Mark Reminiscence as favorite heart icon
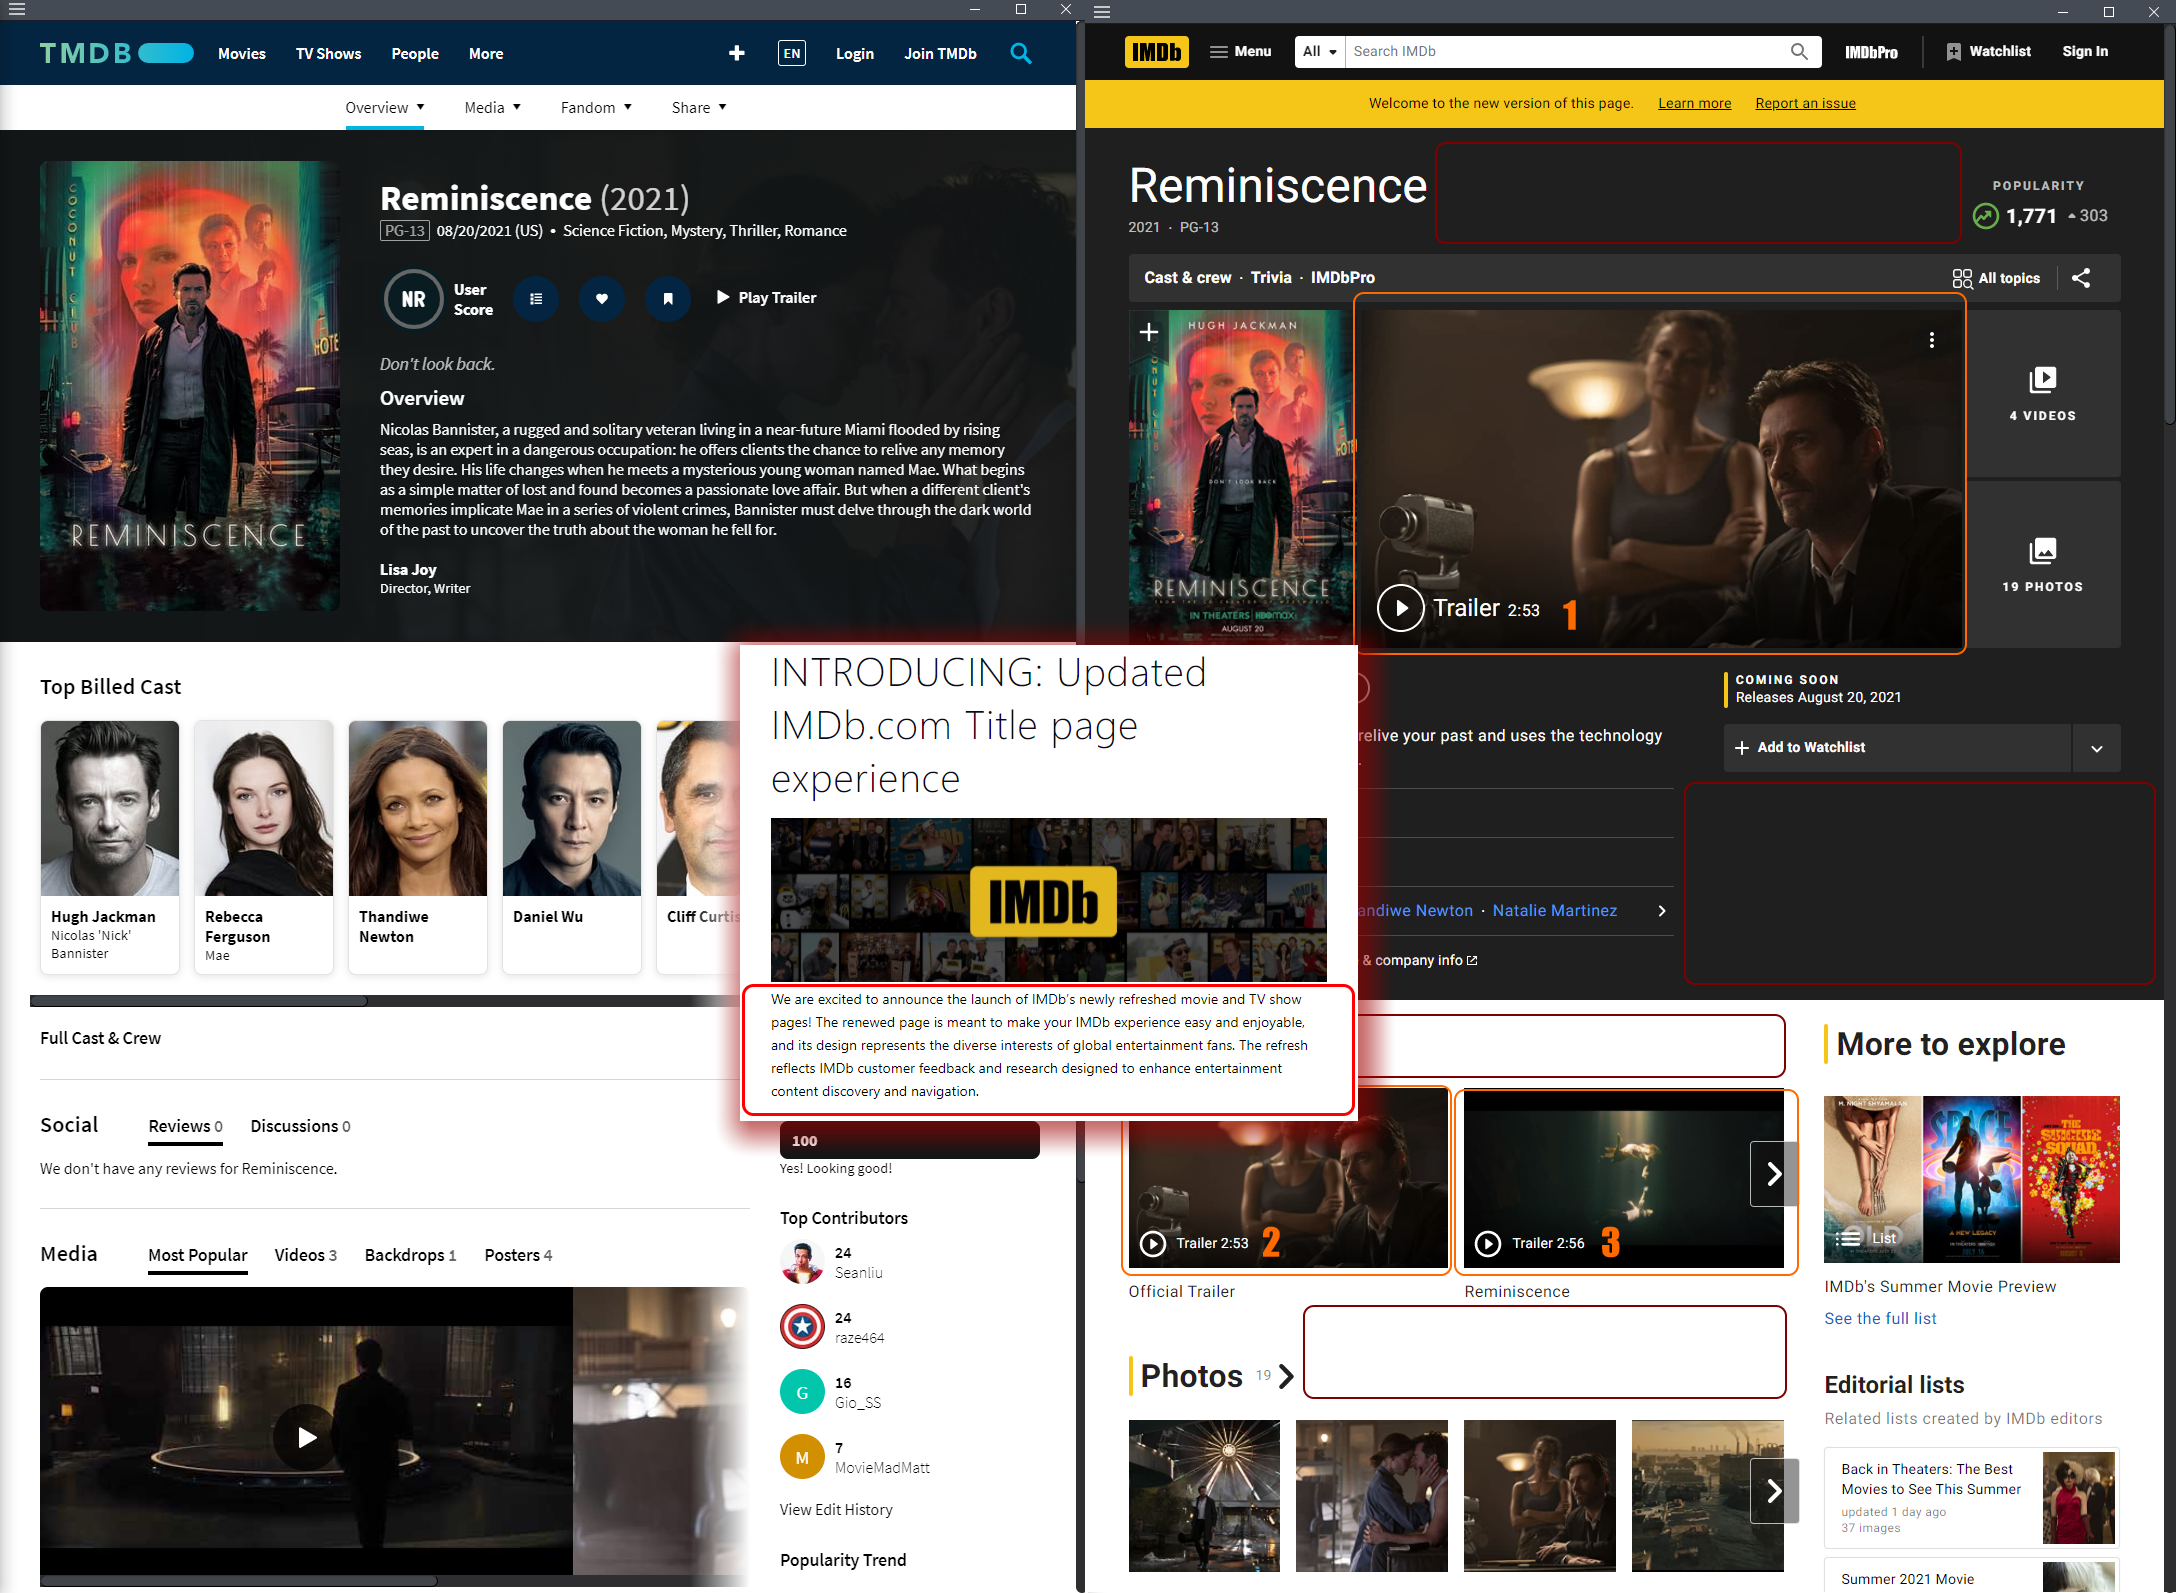This screenshot has width=2176, height=1593. (601, 298)
